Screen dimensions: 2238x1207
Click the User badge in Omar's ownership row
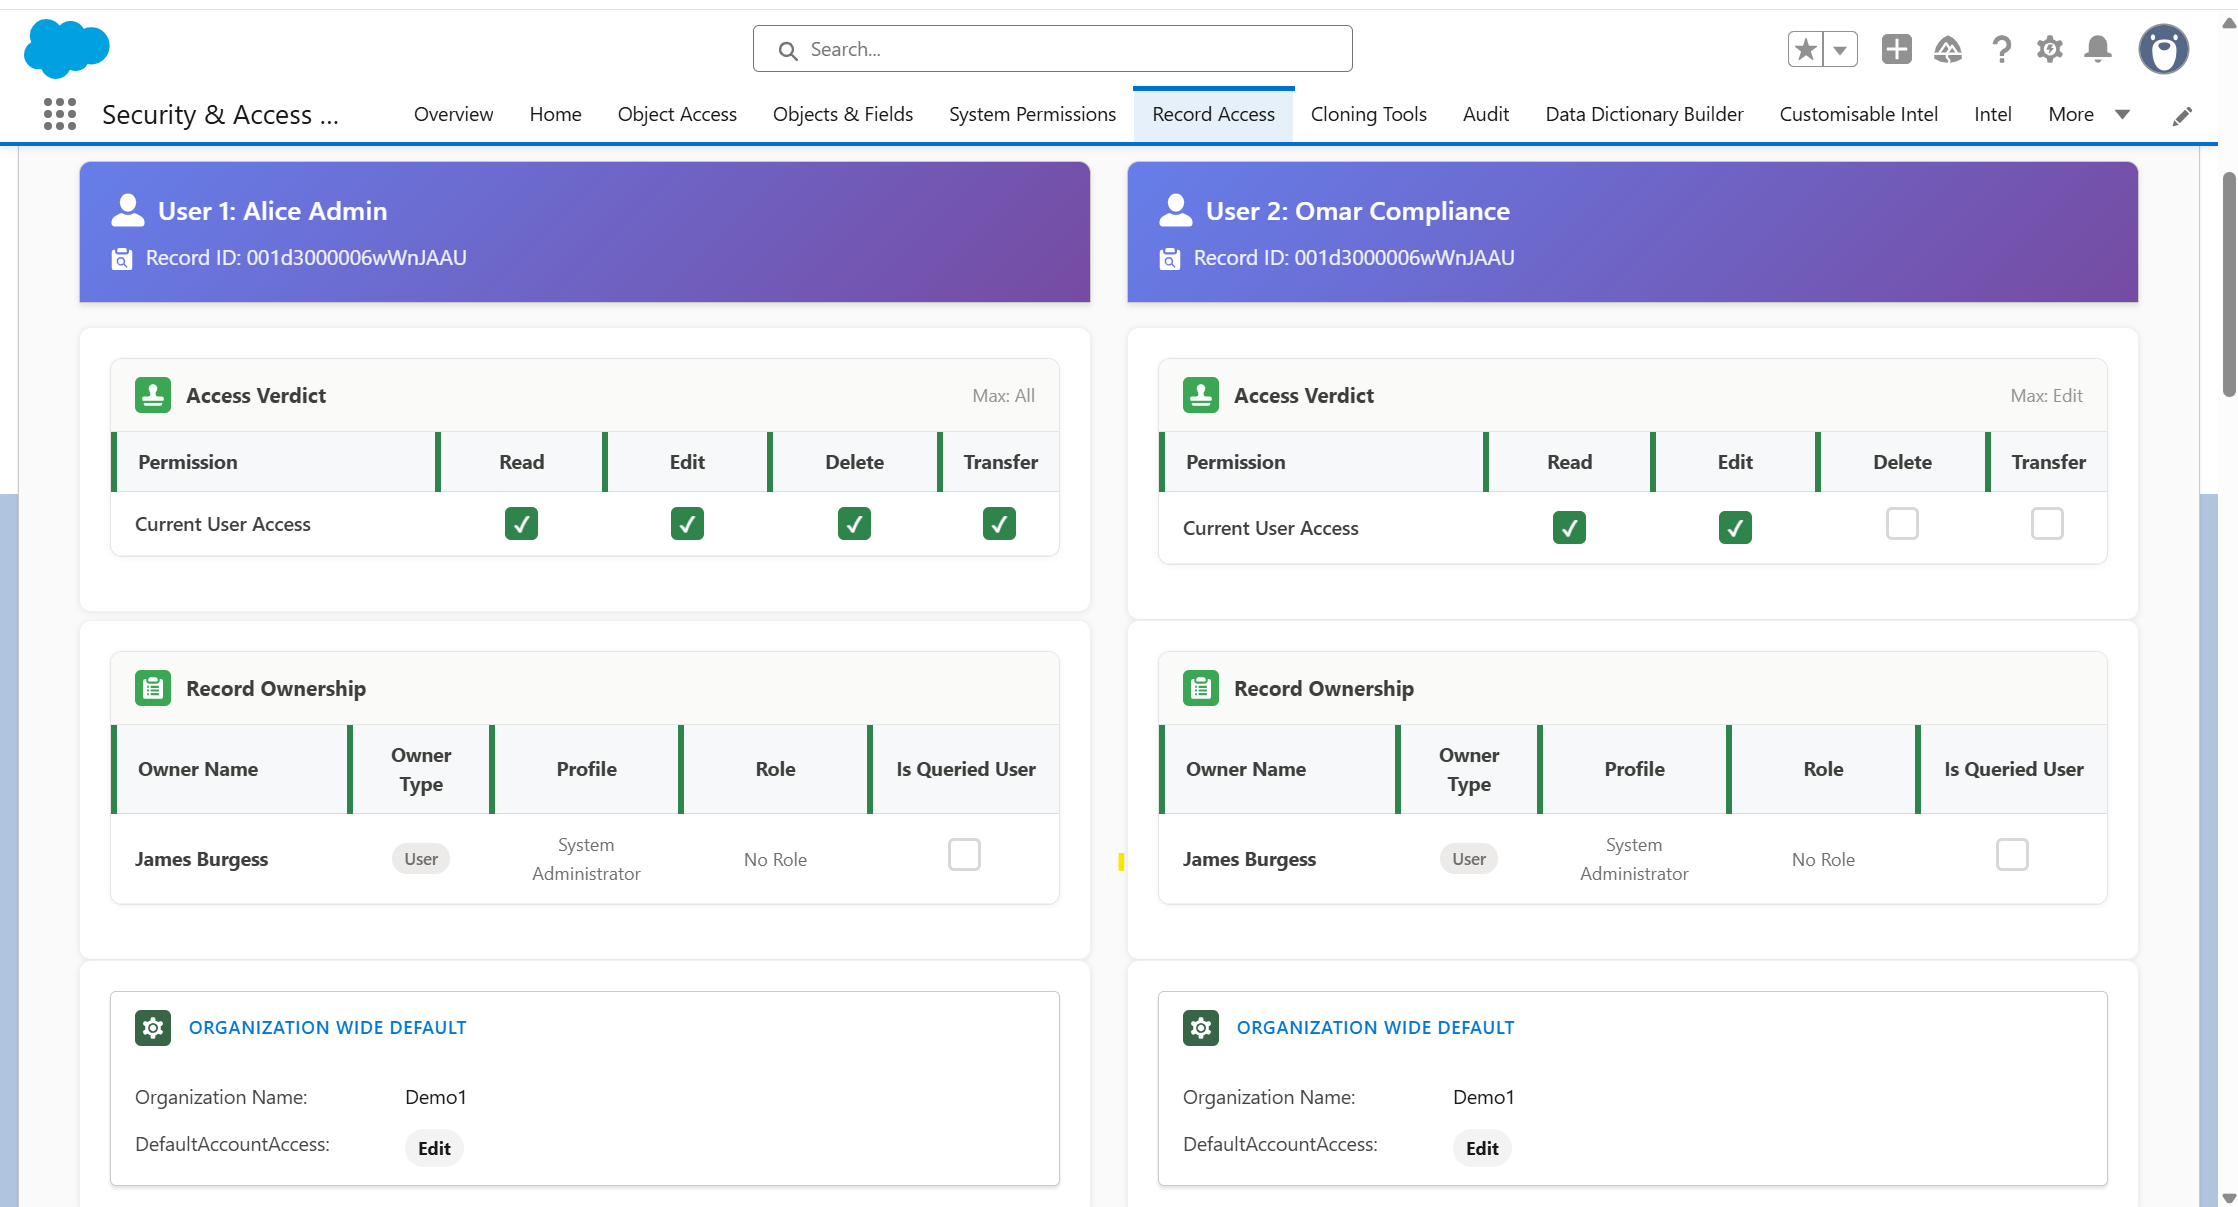1469,859
